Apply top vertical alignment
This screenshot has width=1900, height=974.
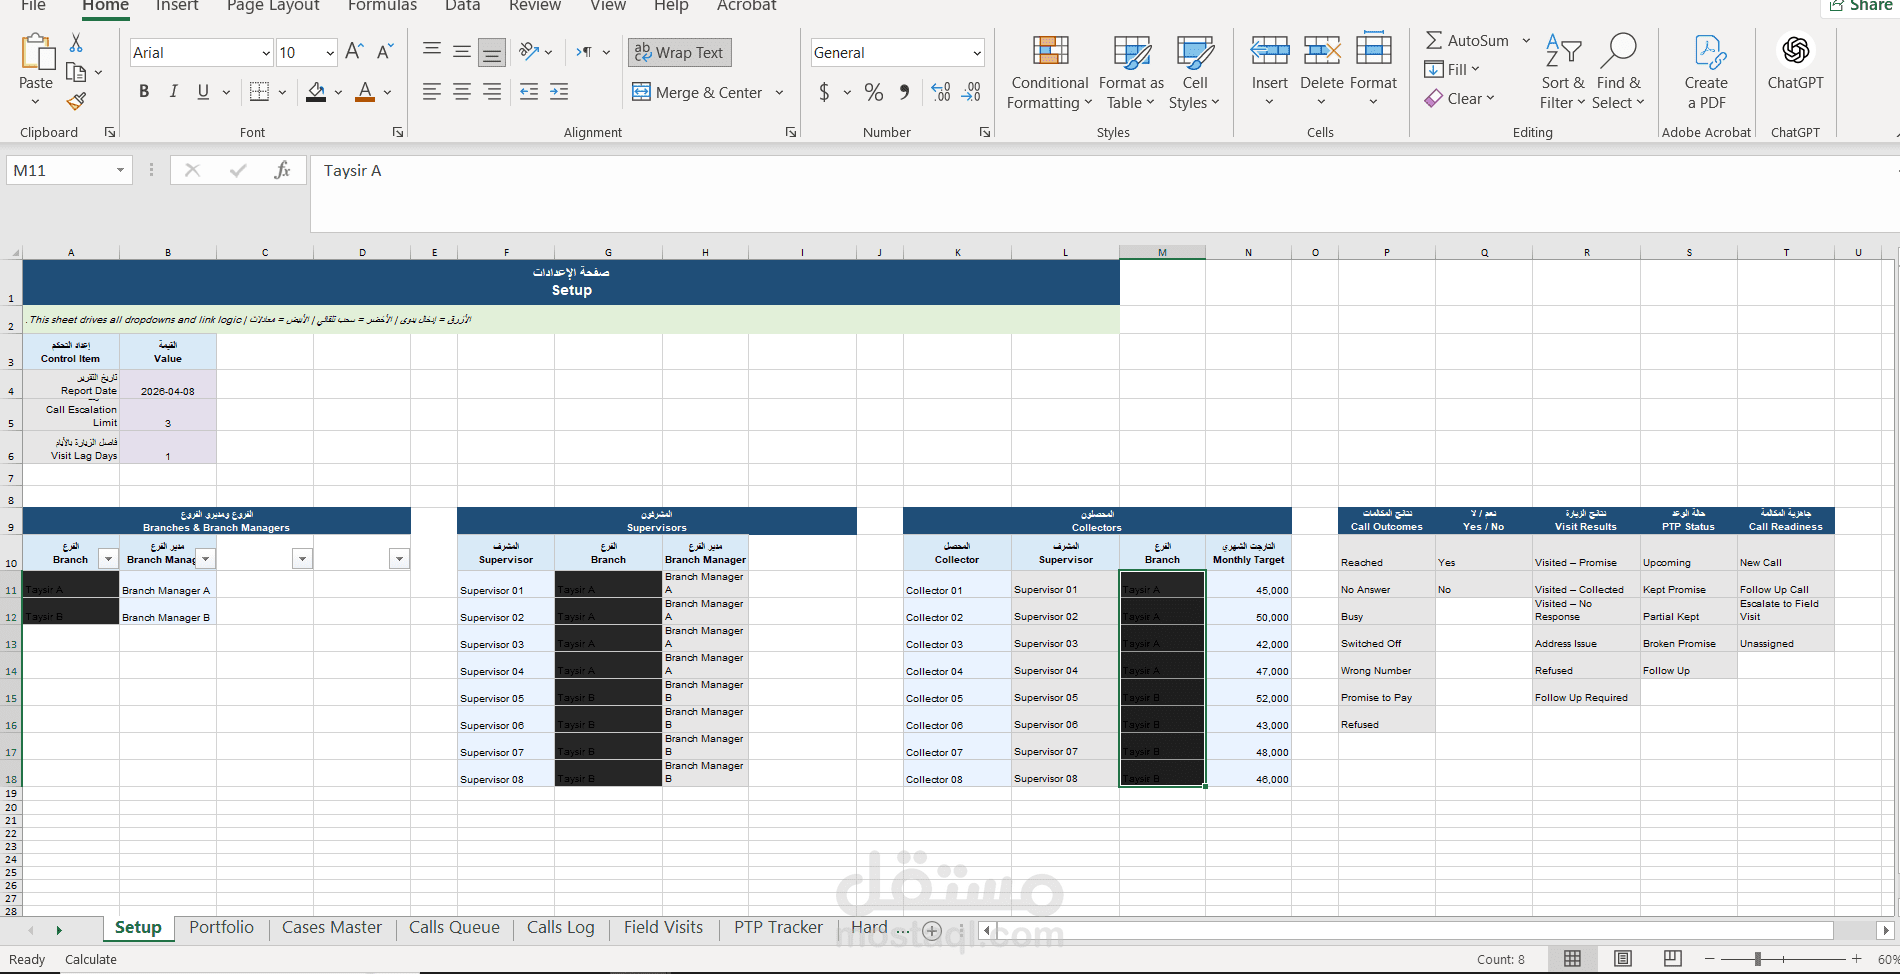click(x=432, y=51)
